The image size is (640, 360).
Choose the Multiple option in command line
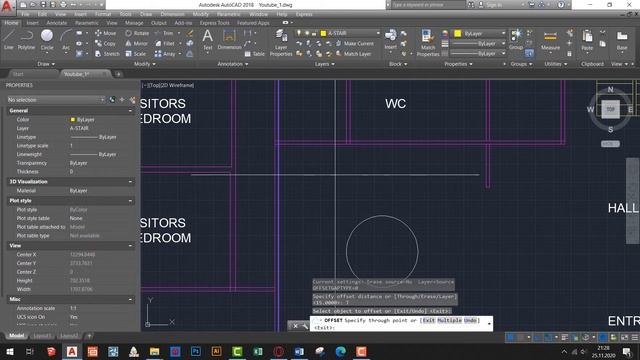click(x=449, y=320)
